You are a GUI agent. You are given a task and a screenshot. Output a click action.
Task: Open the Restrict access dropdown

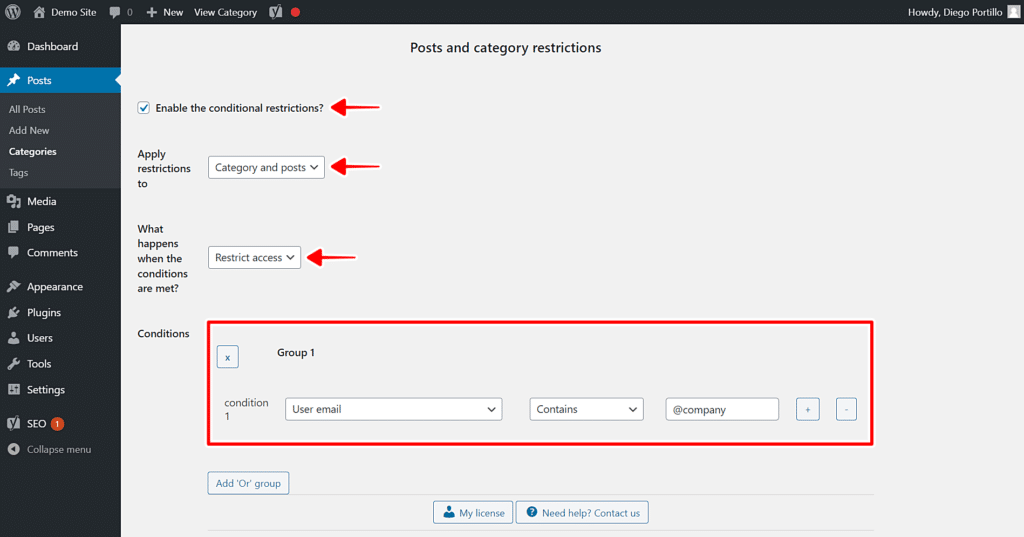coord(254,257)
